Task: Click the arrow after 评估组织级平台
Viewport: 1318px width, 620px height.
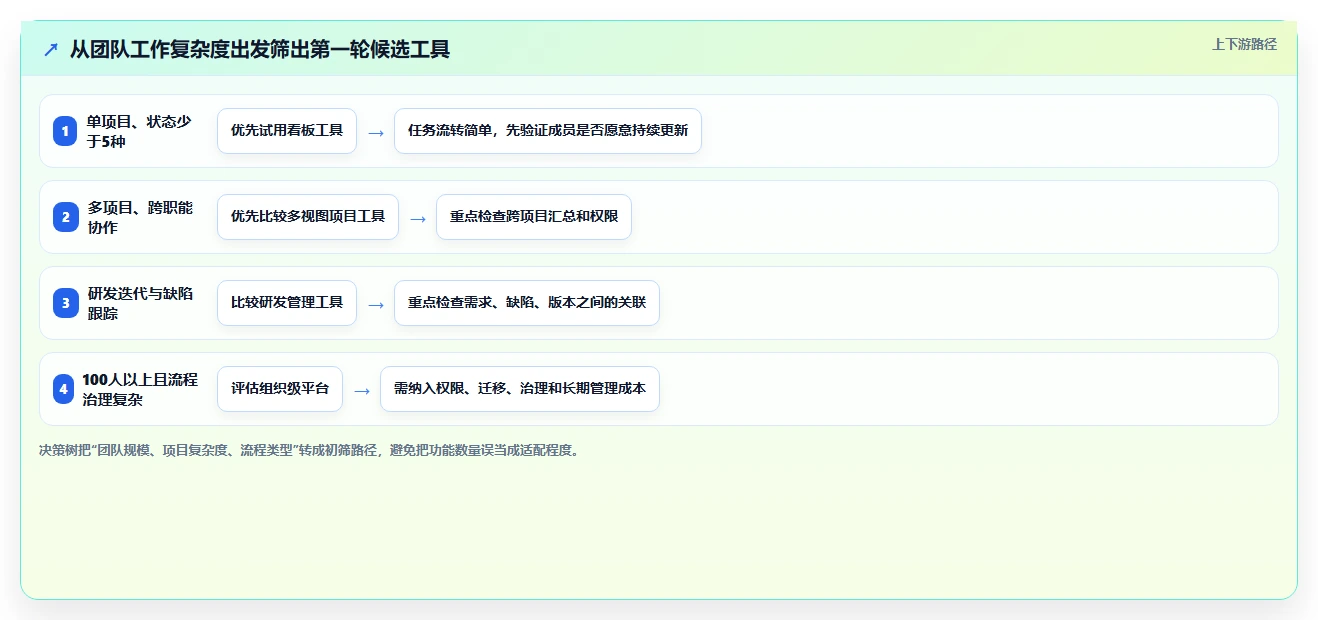Action: pyautogui.click(x=362, y=390)
